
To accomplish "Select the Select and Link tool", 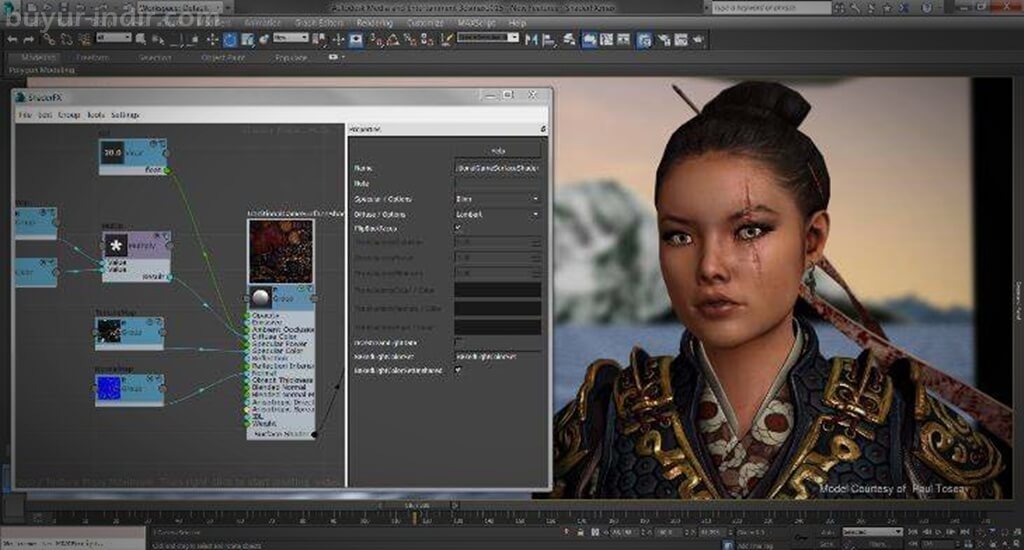I will tap(50, 40).
